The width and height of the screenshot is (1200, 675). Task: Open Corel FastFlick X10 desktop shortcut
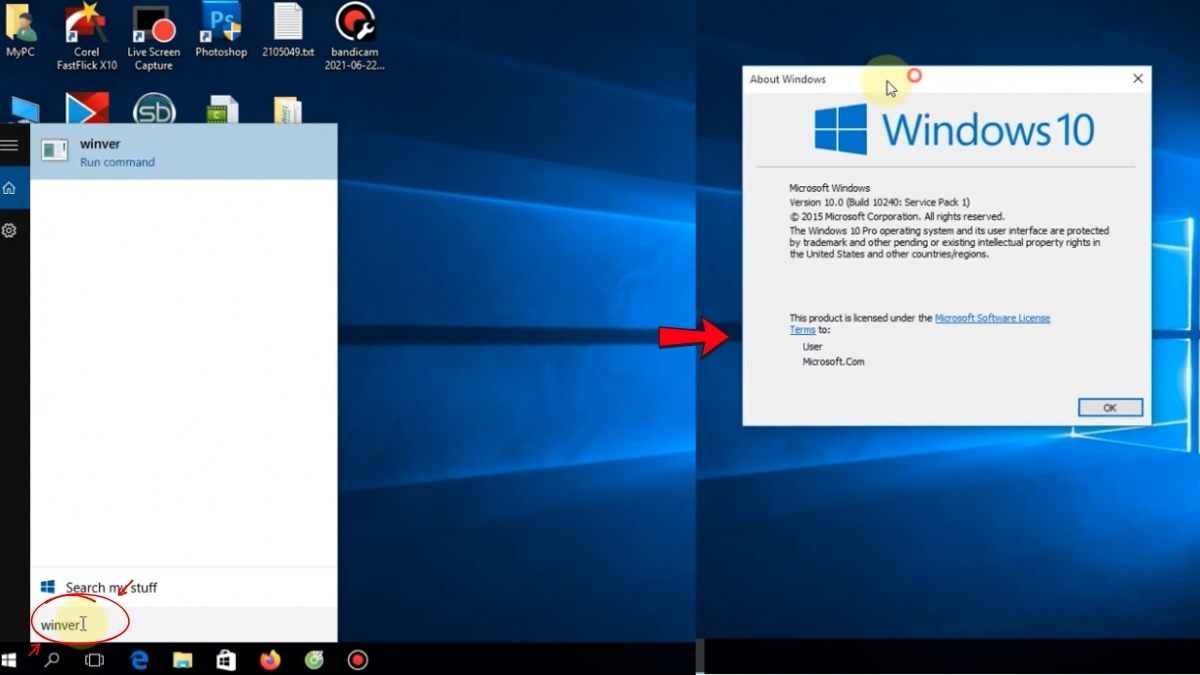(86, 37)
